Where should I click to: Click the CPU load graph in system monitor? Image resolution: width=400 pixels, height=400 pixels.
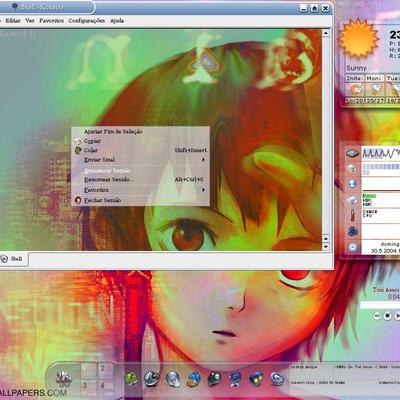(x=381, y=153)
